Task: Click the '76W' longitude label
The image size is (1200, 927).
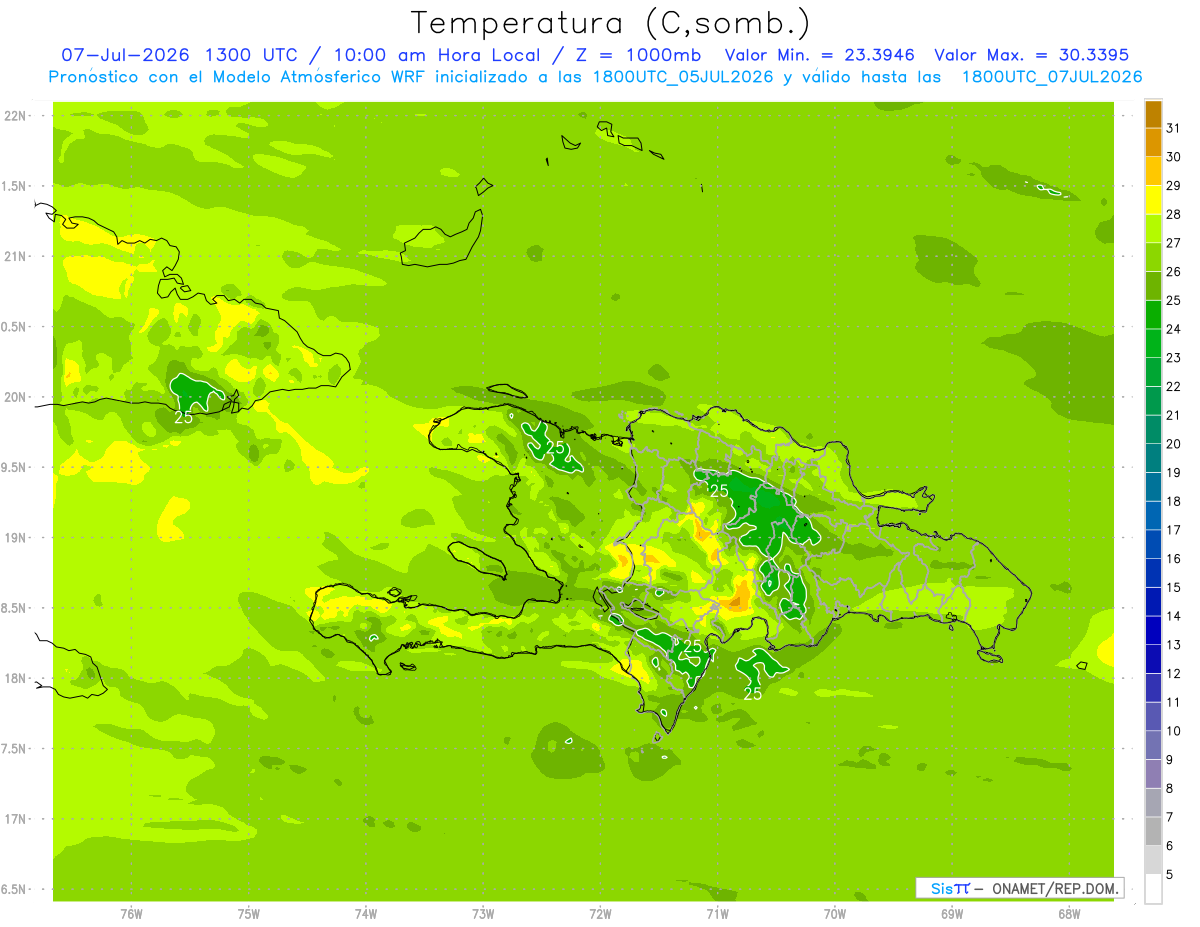Action: point(131,913)
